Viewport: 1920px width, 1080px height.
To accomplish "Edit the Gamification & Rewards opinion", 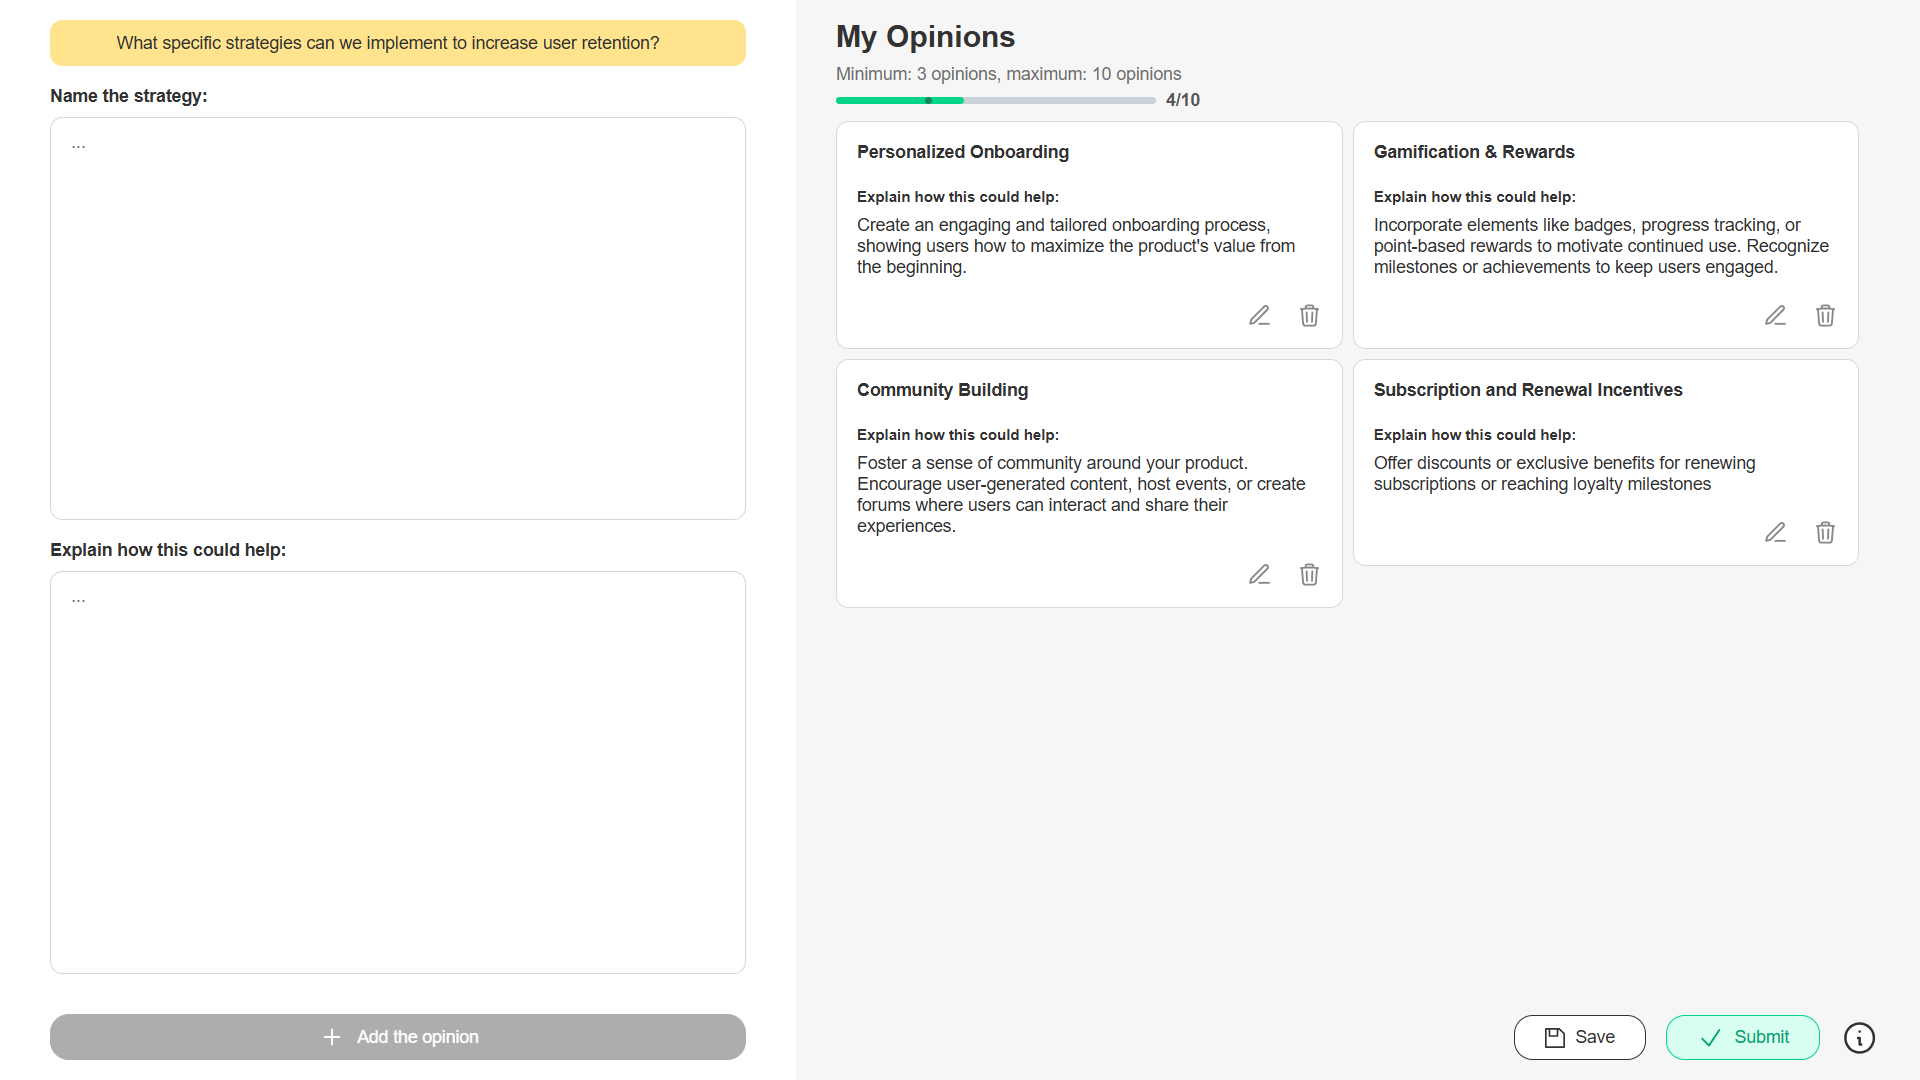I will [1775, 316].
